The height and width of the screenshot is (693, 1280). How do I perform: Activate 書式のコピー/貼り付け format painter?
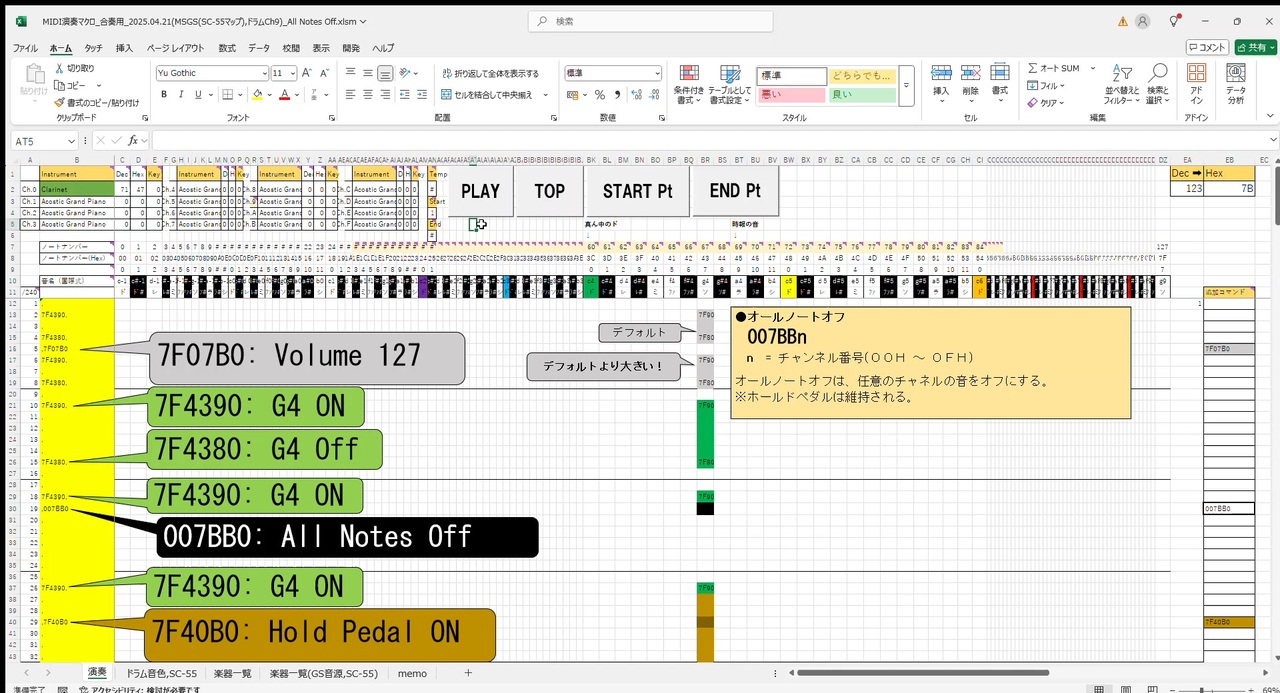tap(59, 102)
